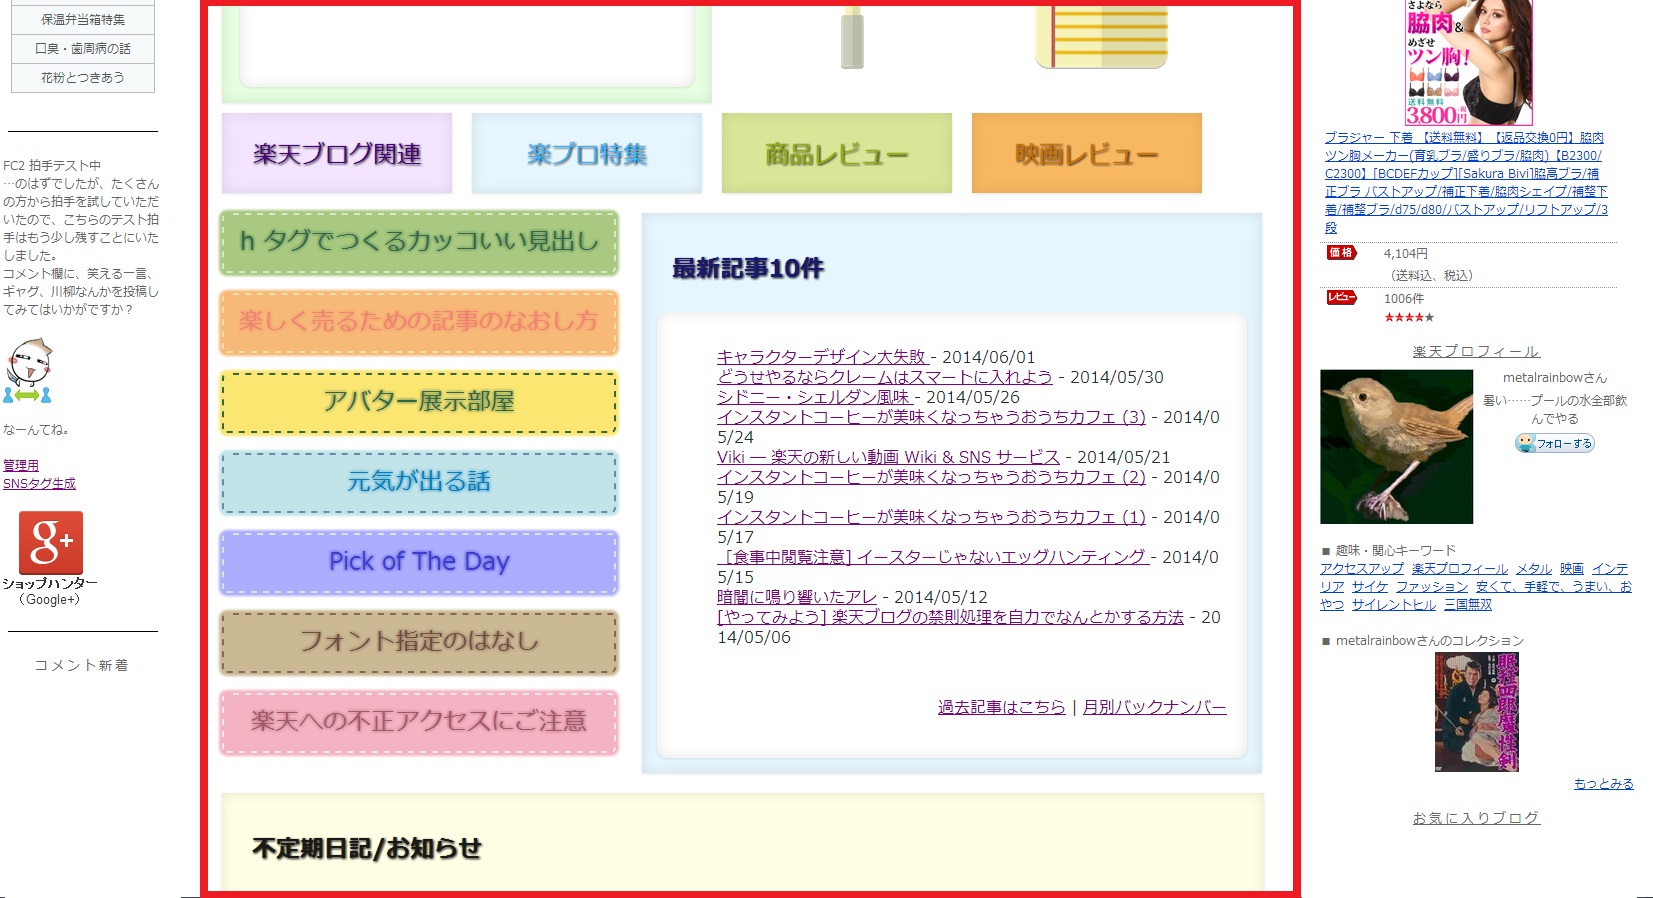Open the 商品レビュー category button
Viewport: 1653px width, 898px height.
pyautogui.click(x=837, y=154)
